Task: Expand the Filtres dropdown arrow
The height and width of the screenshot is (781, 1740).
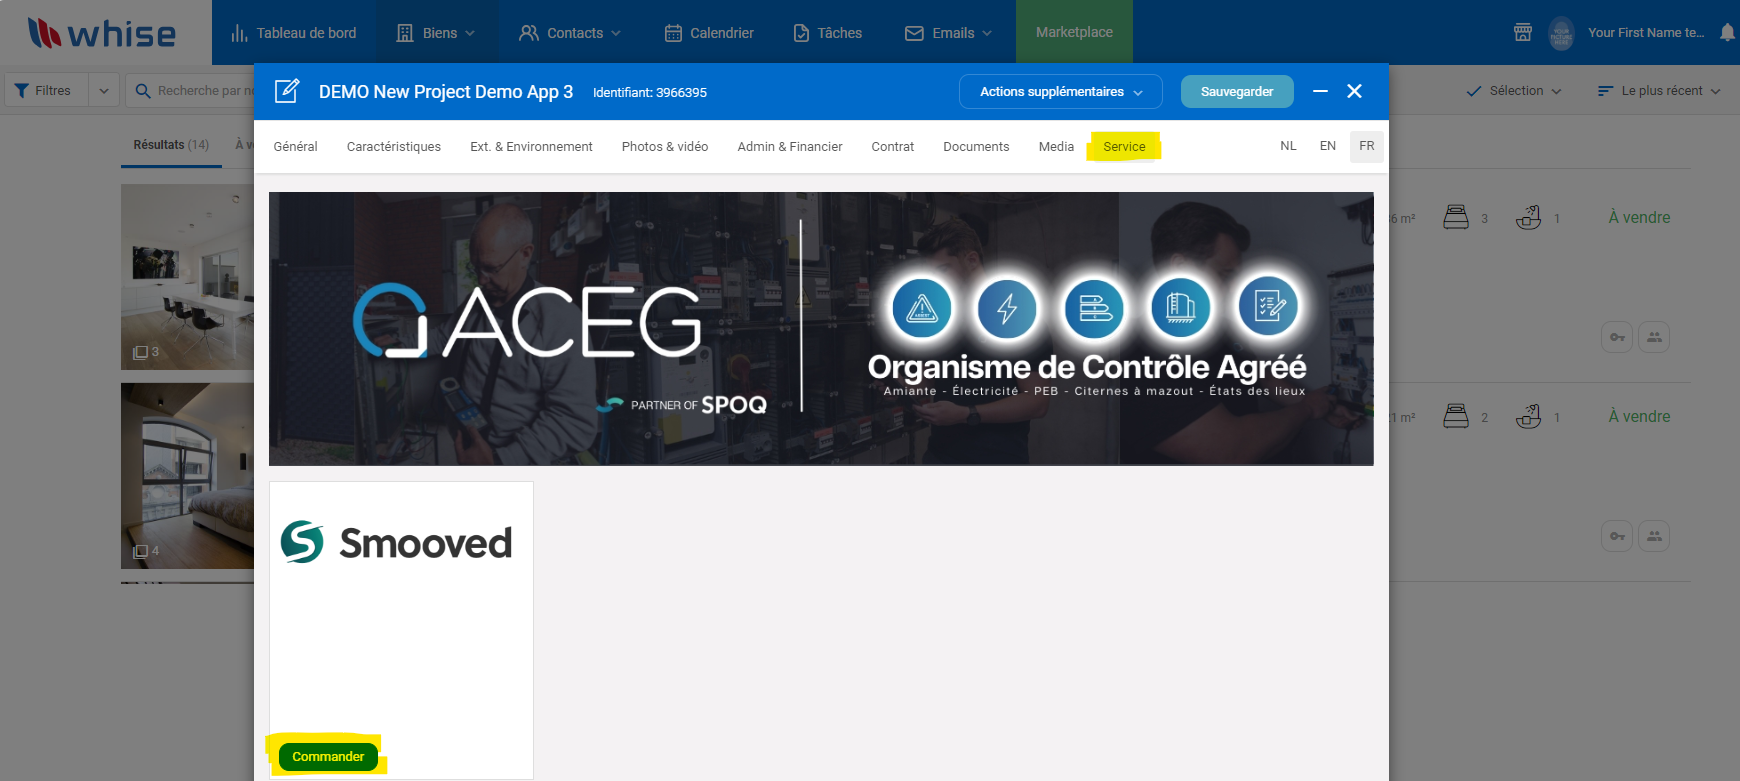Action: [104, 90]
